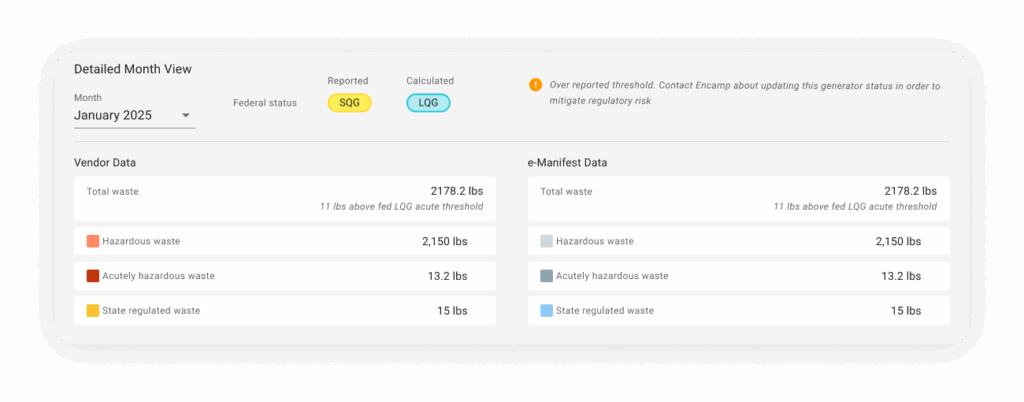Click the orange Vendor Hazardous waste swatch
1024x402 pixels.
pos(93,241)
